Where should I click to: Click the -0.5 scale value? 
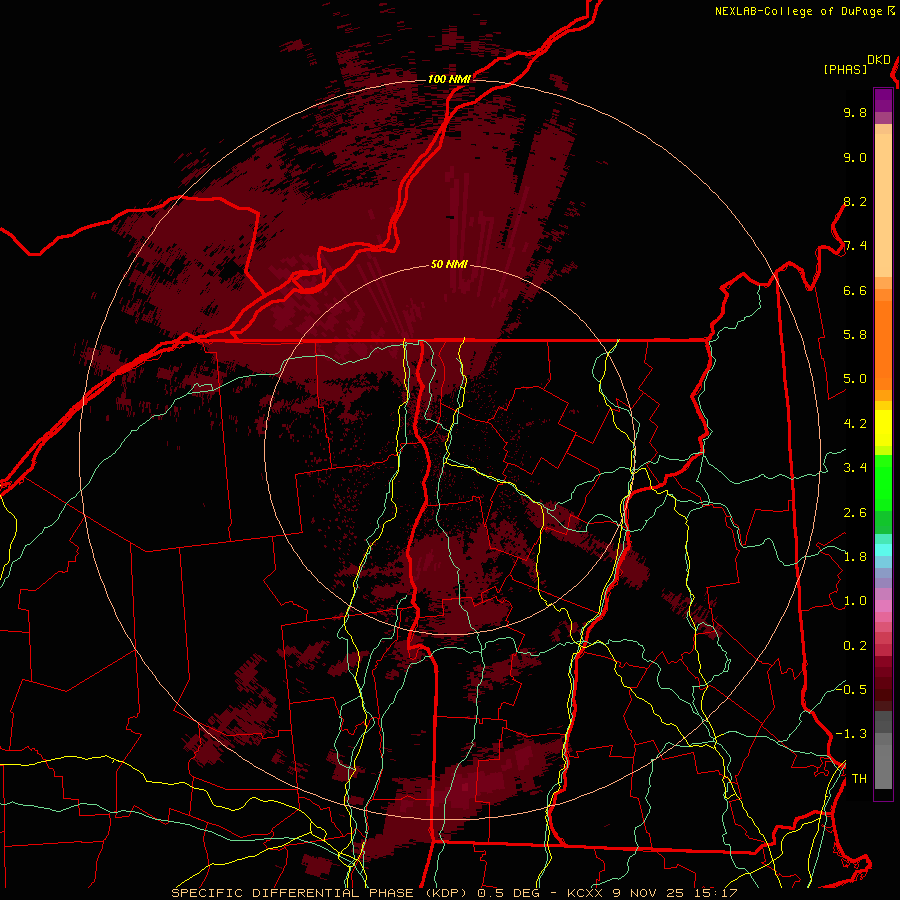pyautogui.click(x=851, y=689)
